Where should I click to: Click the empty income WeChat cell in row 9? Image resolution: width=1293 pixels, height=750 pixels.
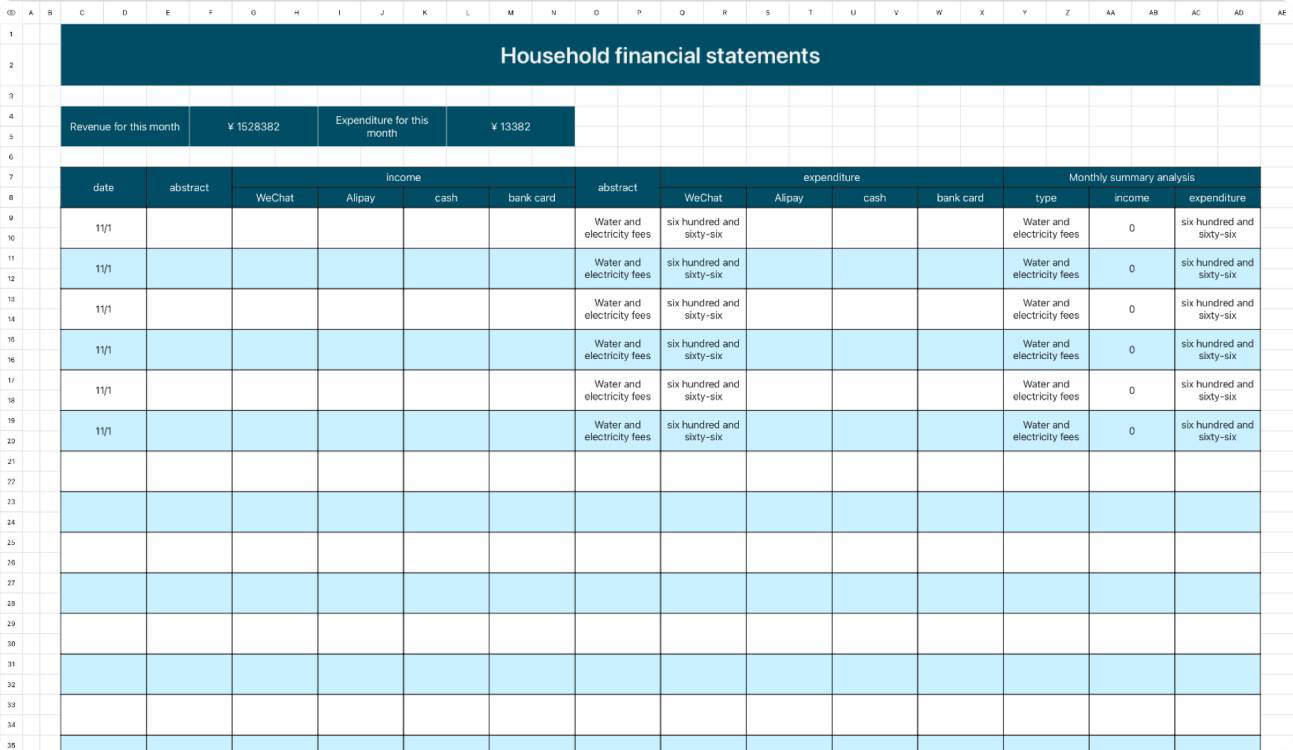275,228
